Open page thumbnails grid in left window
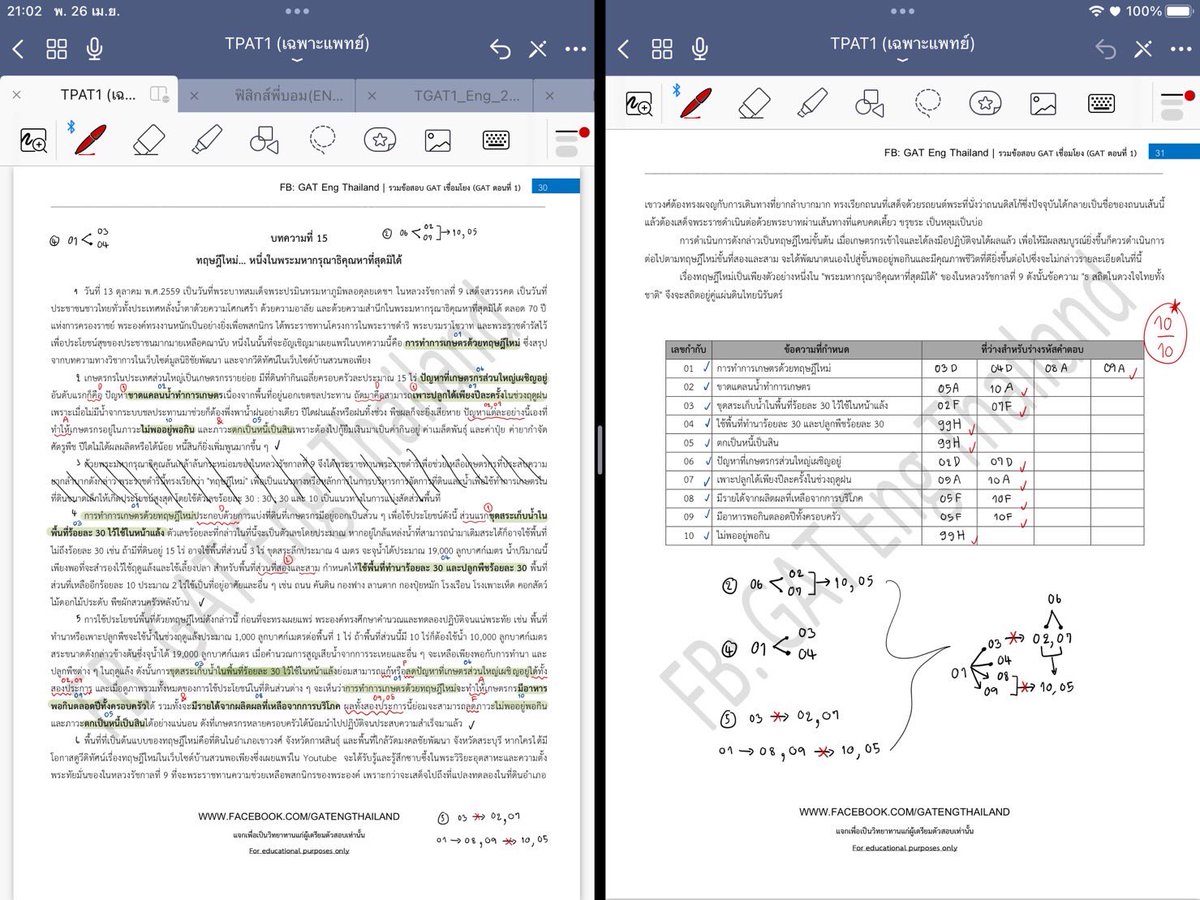This screenshot has height=900, width=1200. point(56,49)
